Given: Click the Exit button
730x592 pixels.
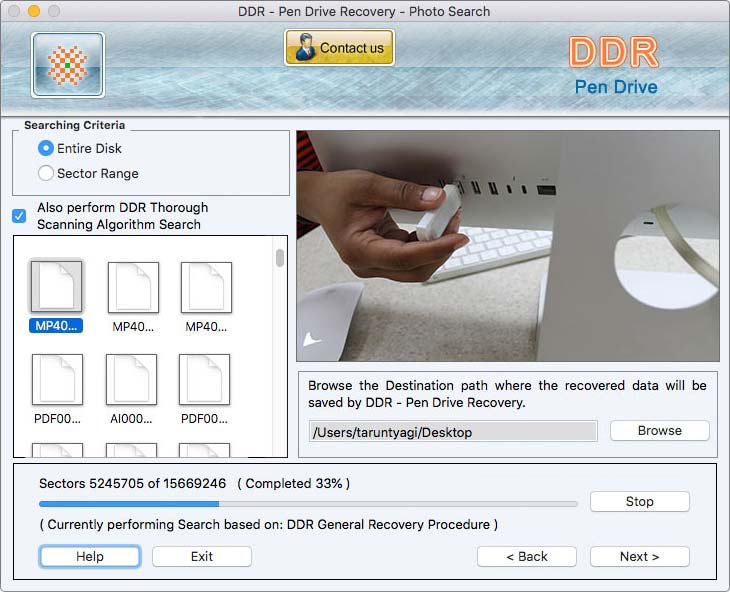Looking at the screenshot, I should 202,556.
